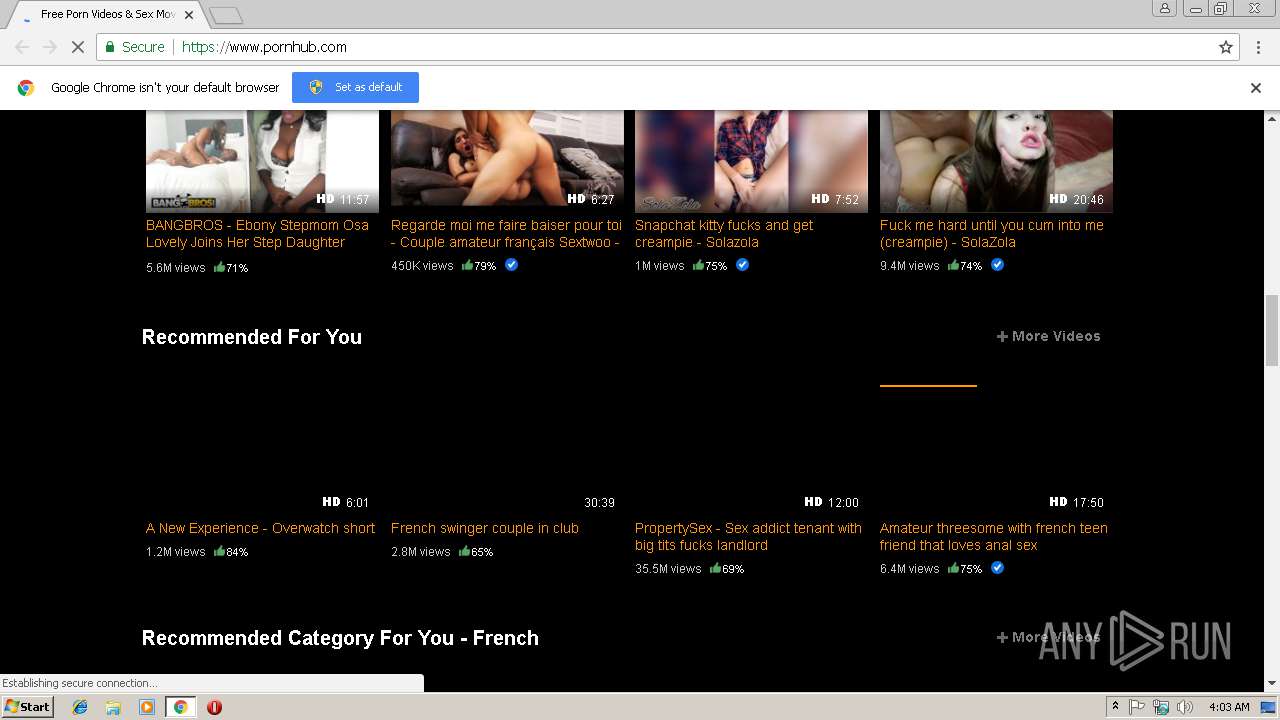The width and height of the screenshot is (1280, 720).
Task: Click the scrollbar down arrow
Action: point(1271,684)
